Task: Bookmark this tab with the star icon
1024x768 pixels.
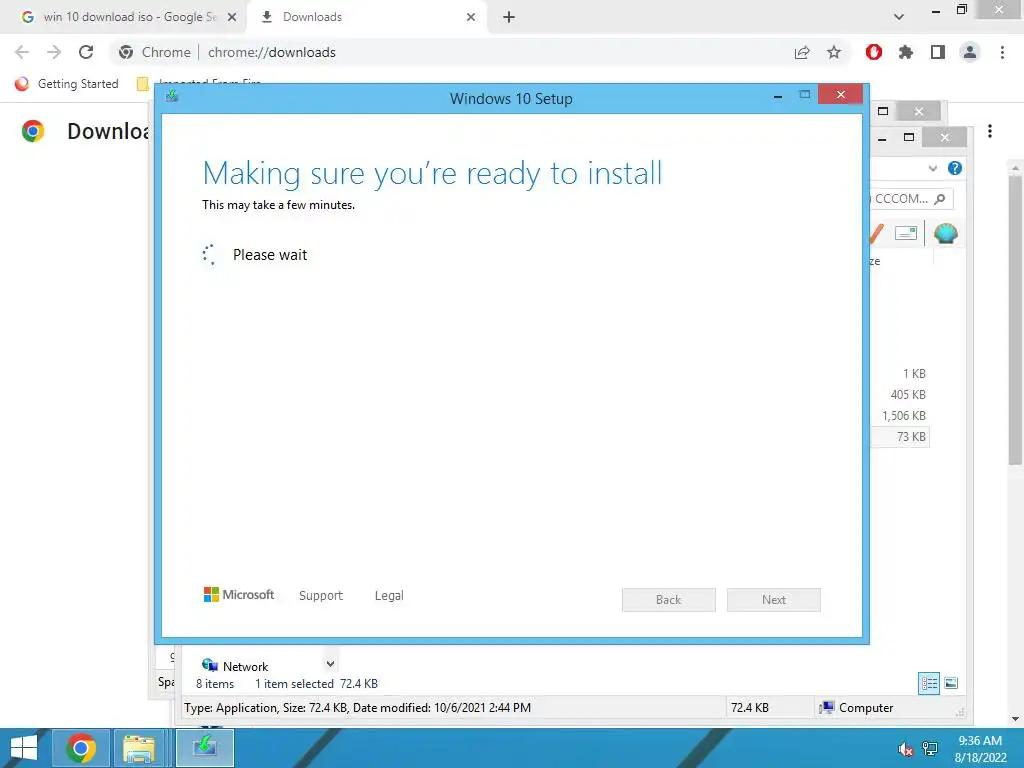Action: click(x=834, y=52)
